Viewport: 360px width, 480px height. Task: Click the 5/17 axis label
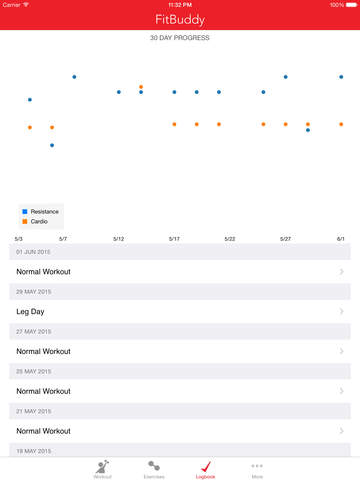coord(174,239)
